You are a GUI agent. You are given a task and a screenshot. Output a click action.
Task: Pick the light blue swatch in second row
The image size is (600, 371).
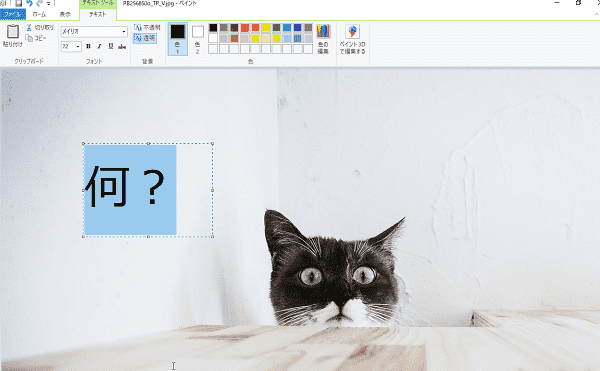coord(287,38)
